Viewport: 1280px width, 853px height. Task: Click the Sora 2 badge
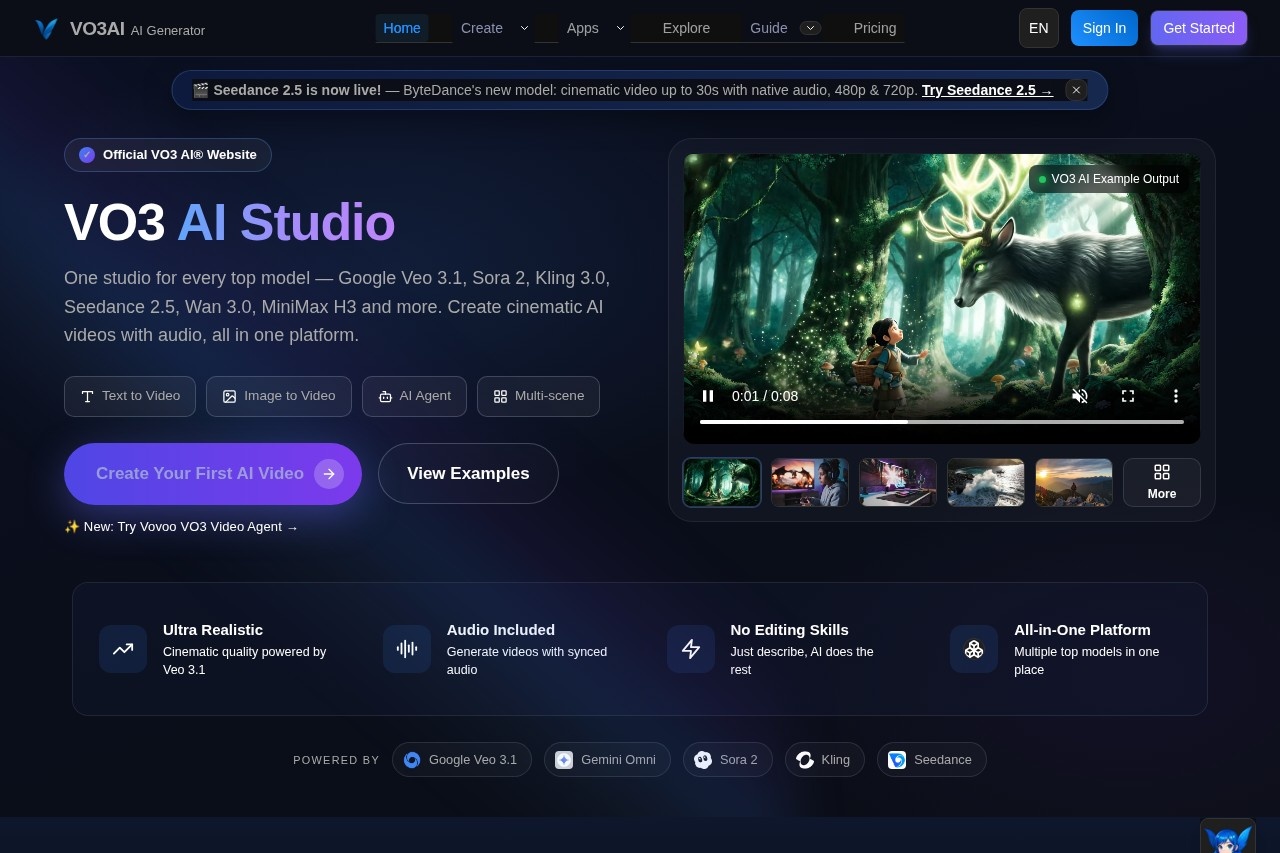coord(728,760)
